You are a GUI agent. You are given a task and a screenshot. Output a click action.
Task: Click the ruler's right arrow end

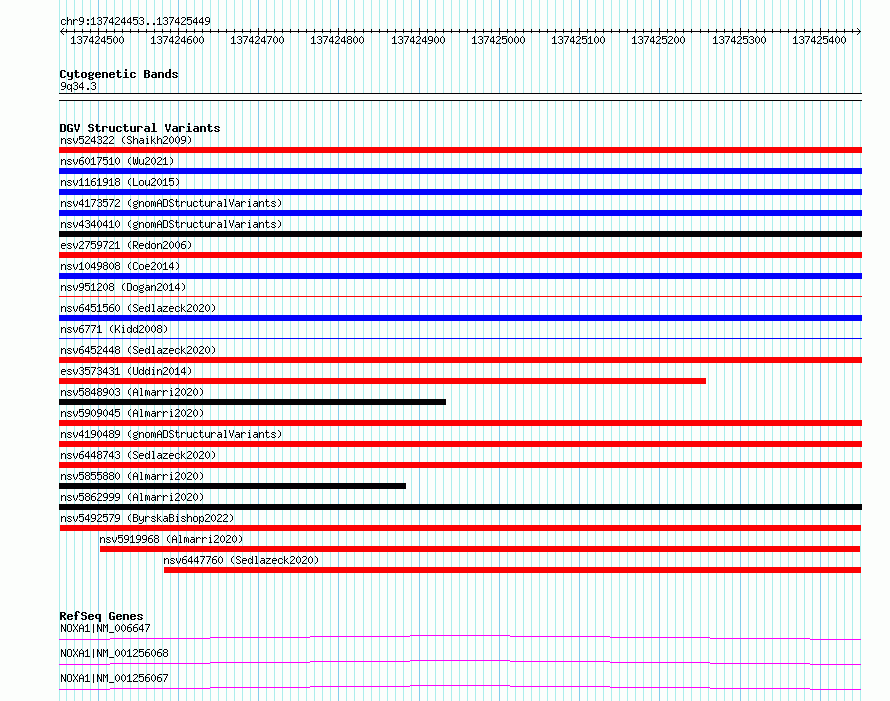859,31
